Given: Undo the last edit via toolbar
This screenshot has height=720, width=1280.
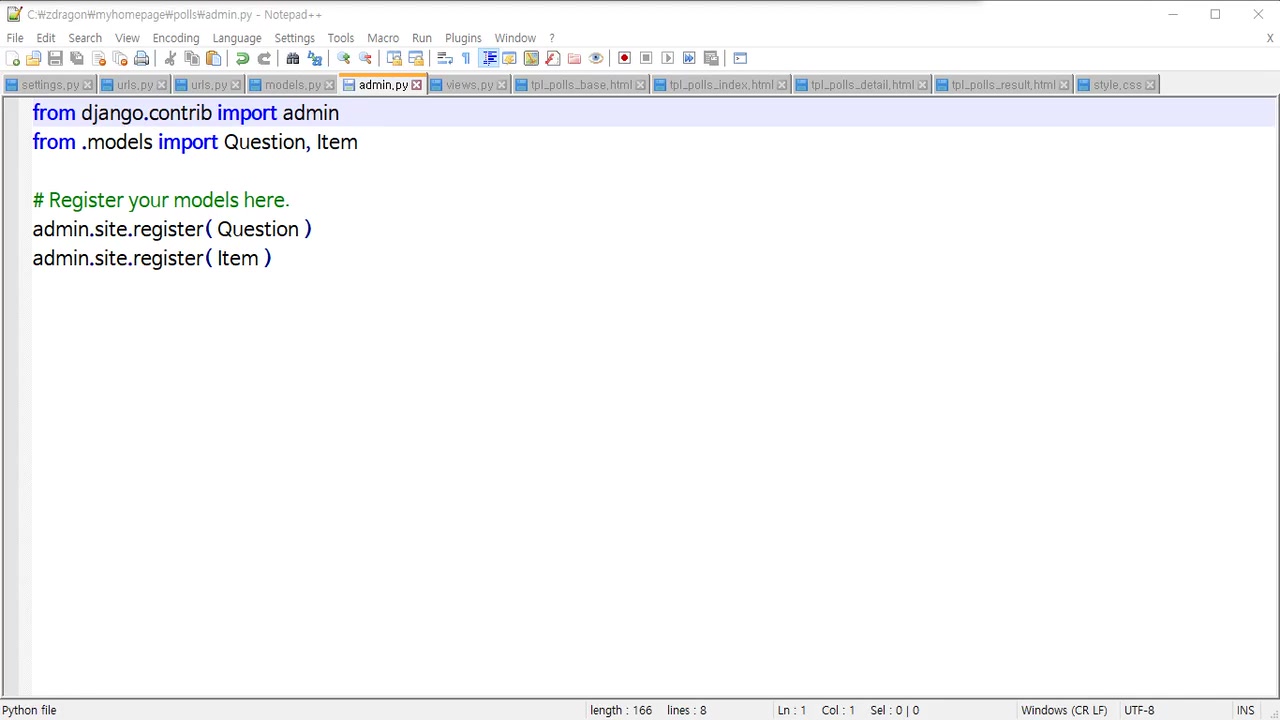Looking at the screenshot, I should (242, 58).
